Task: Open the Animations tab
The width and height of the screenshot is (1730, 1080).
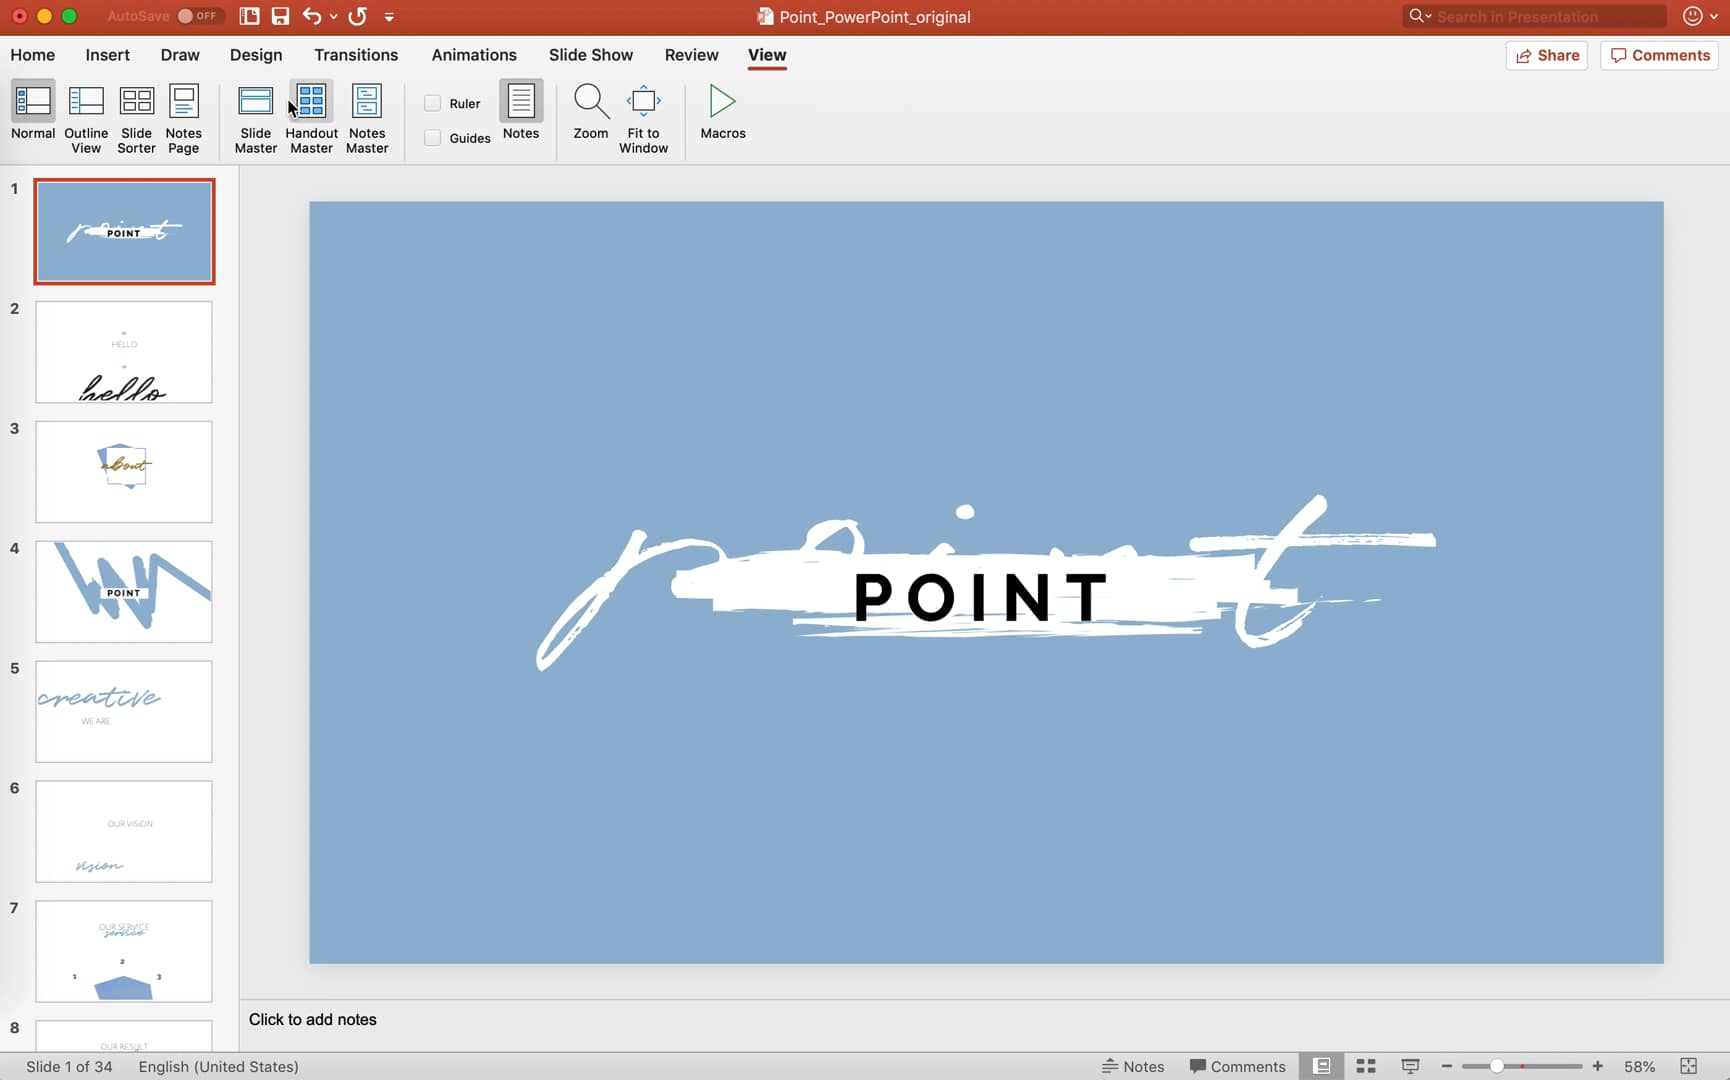Action: 473,55
